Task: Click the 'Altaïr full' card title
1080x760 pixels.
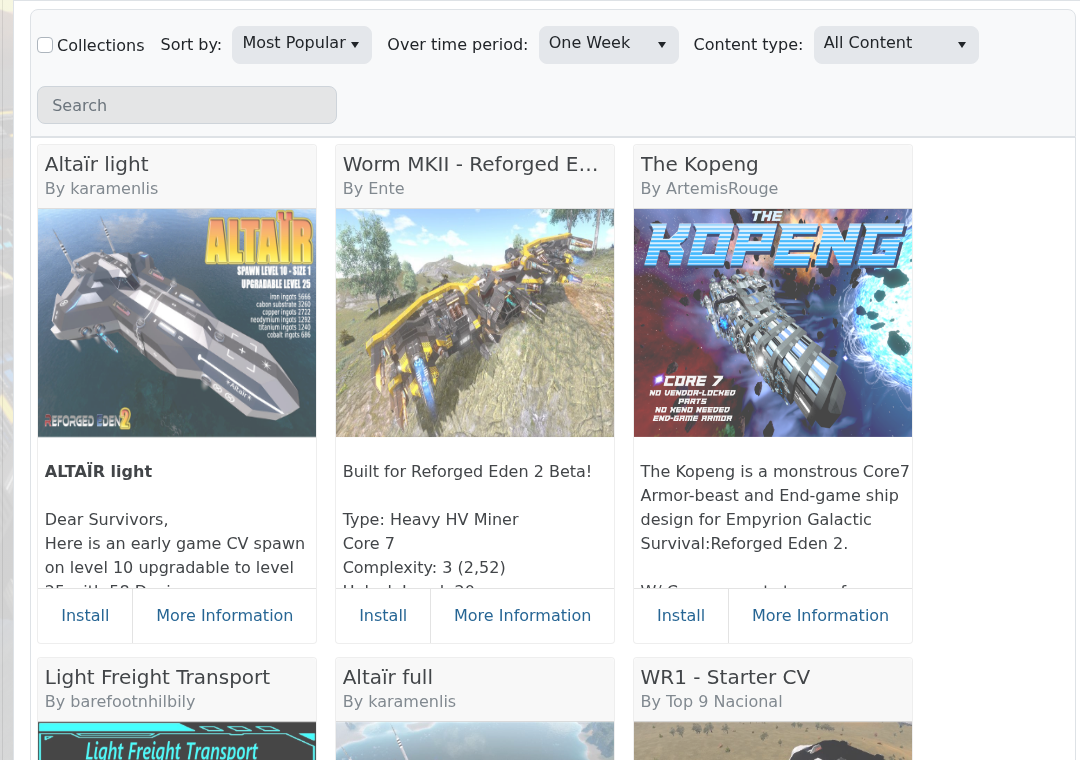Action: (x=388, y=677)
